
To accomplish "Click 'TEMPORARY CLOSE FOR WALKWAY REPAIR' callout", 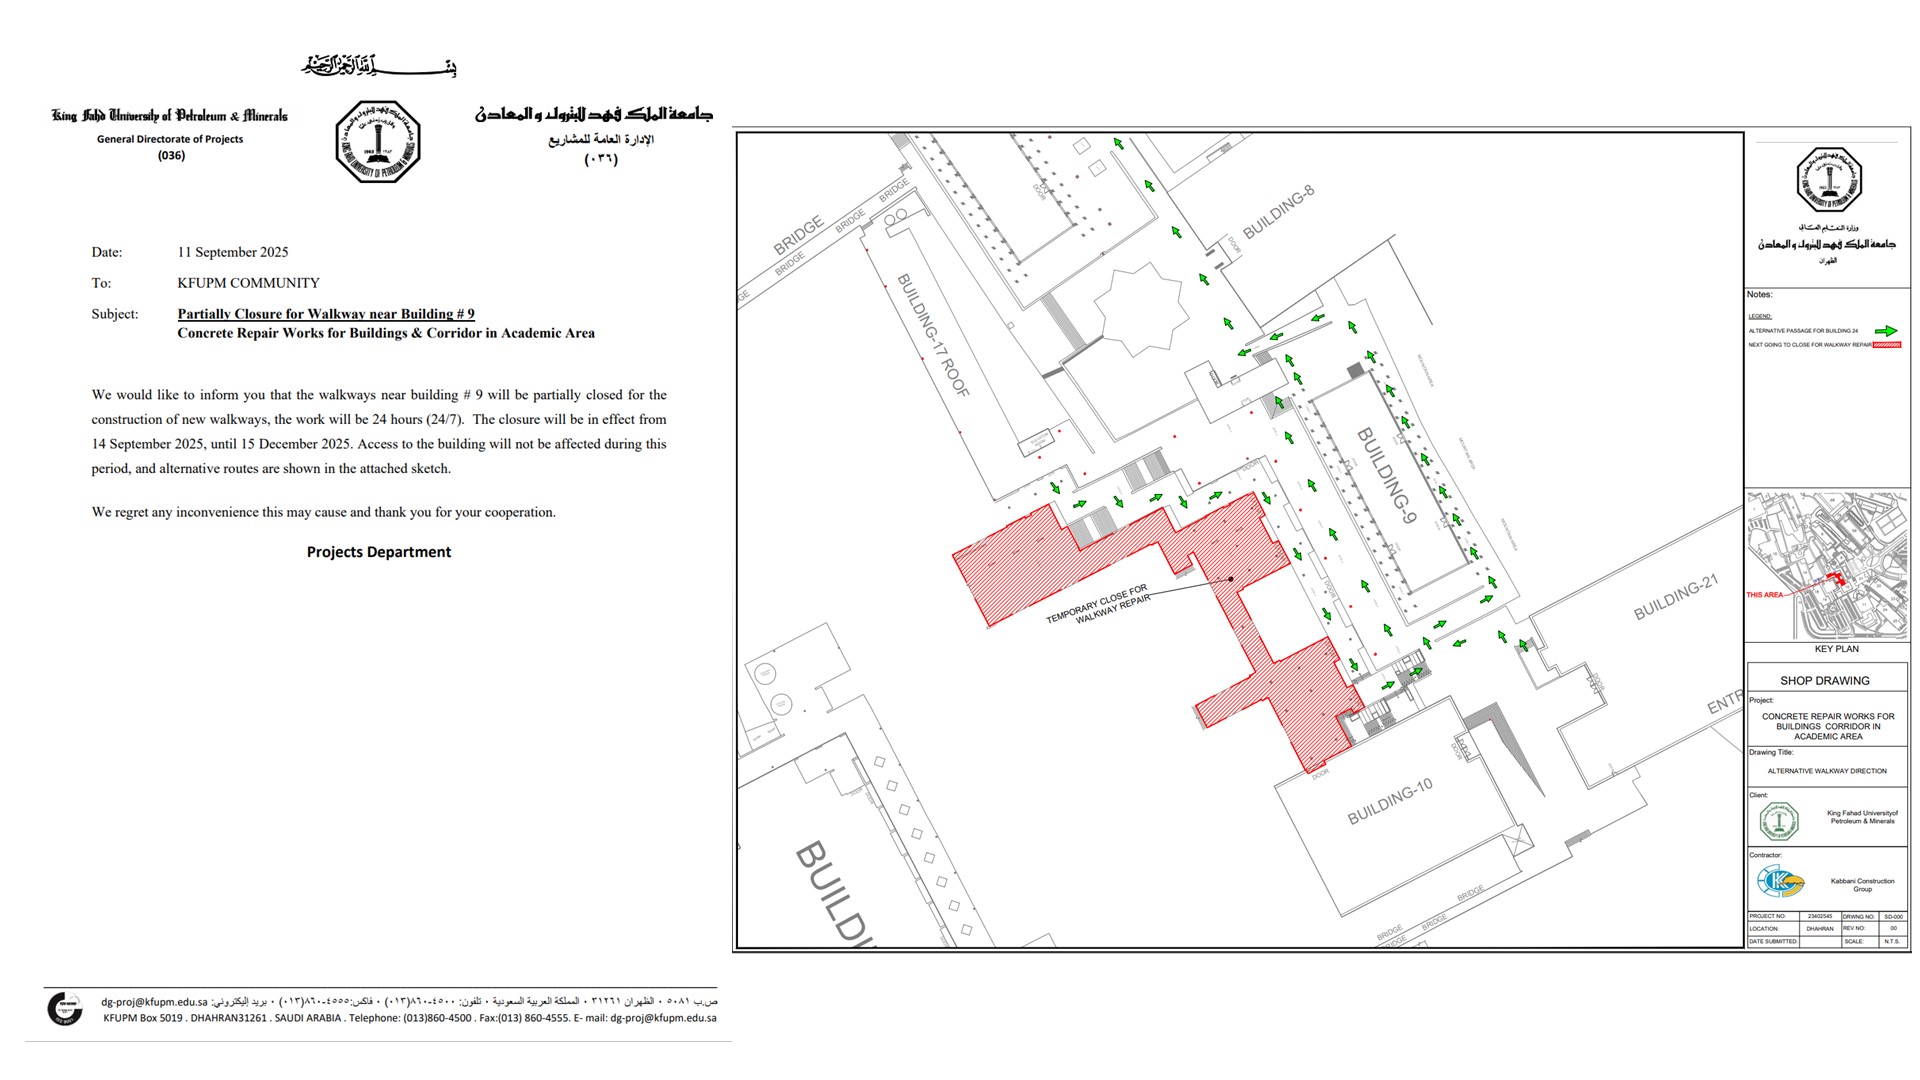I will pyautogui.click(x=1099, y=605).
